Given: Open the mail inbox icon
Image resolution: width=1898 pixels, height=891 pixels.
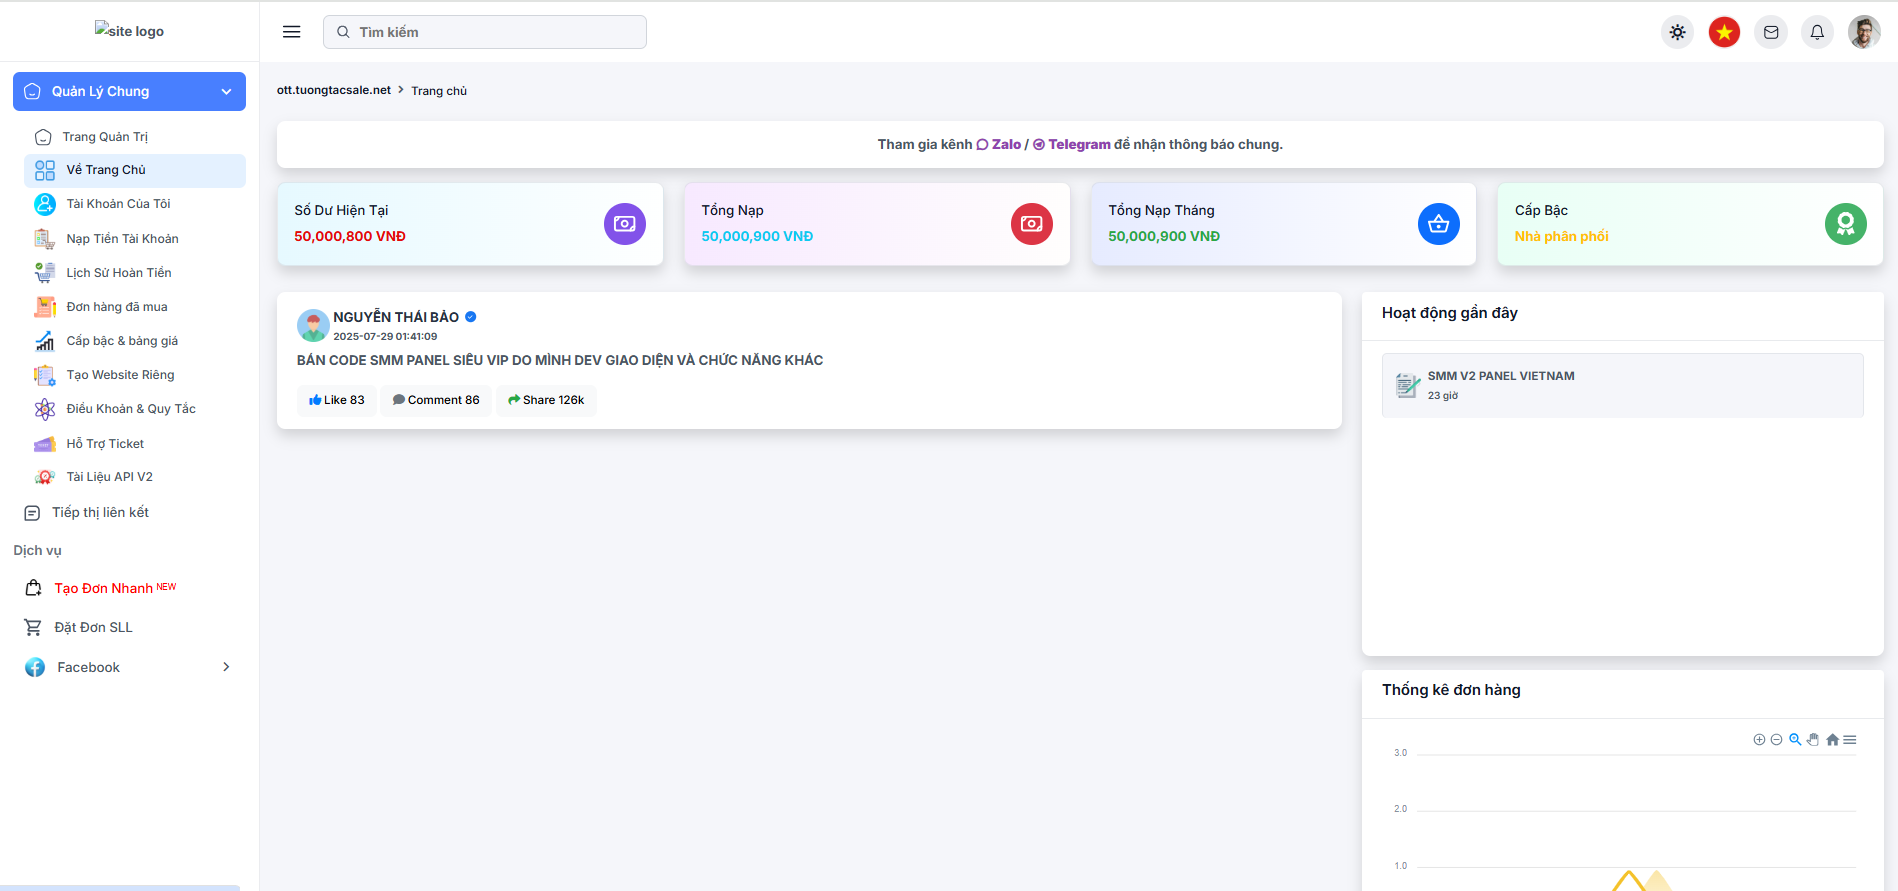Looking at the screenshot, I should [x=1771, y=32].
